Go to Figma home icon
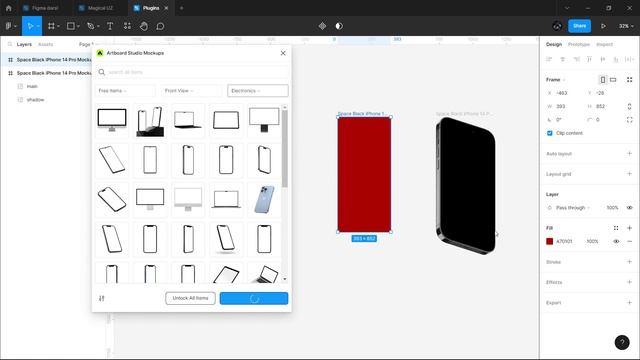The width and height of the screenshot is (640, 360). point(9,8)
